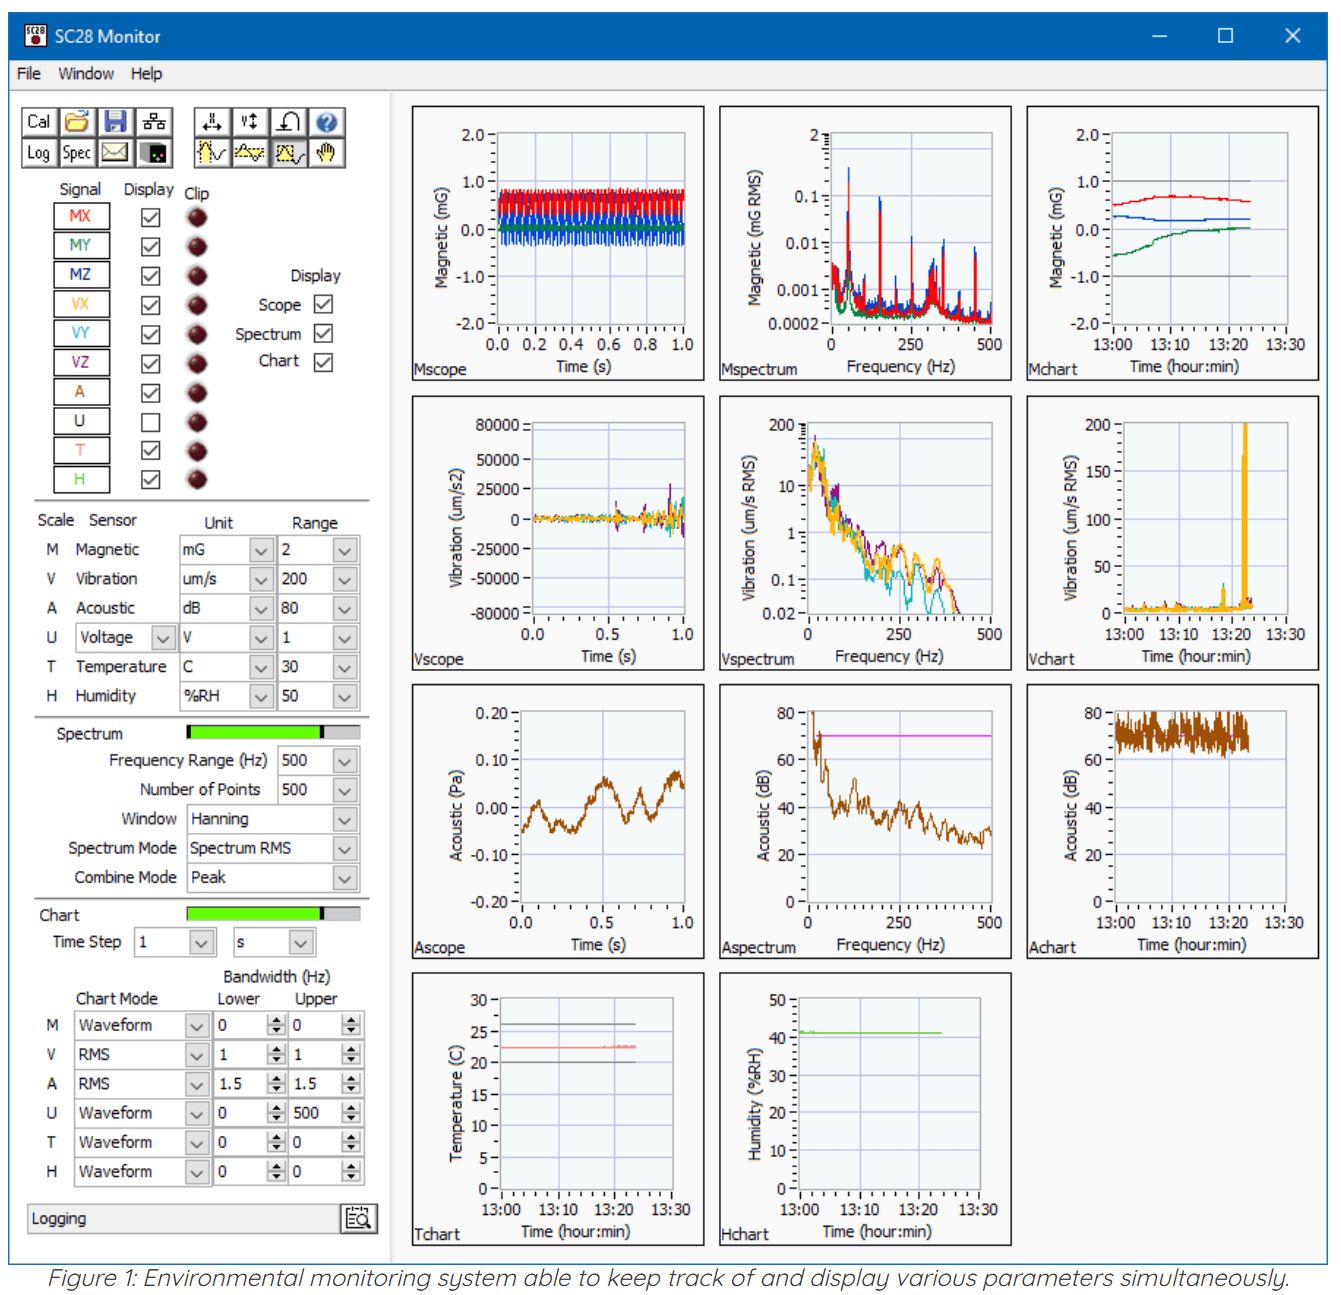1341x1295 pixels.
Task: Open help with the blue question icon
Action: 326,122
